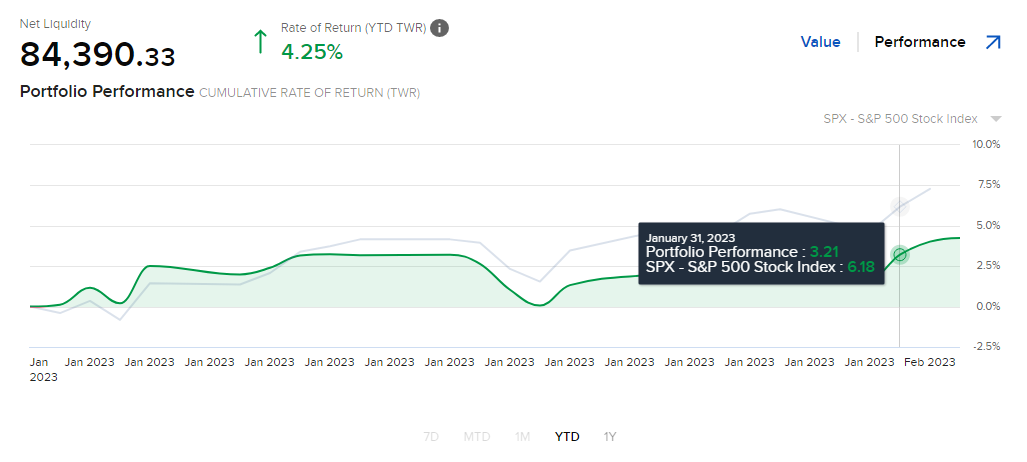
Task: Click the 10.0% y-axis label
Action: 986,144
